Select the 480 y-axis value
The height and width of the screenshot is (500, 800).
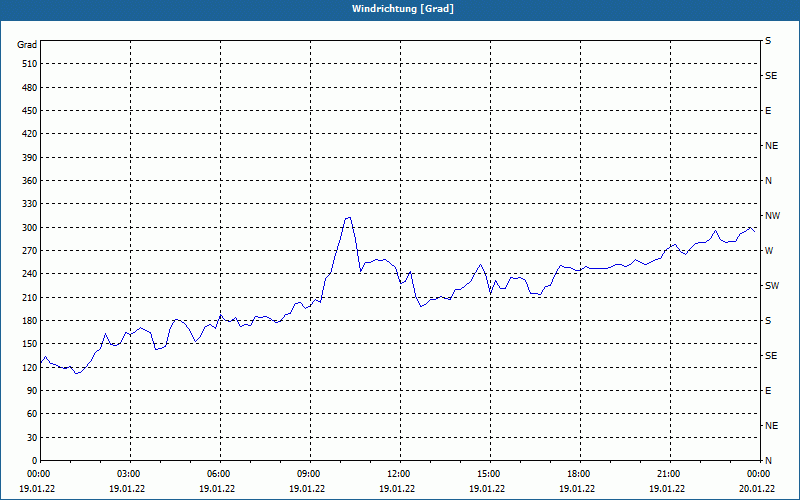point(30,87)
